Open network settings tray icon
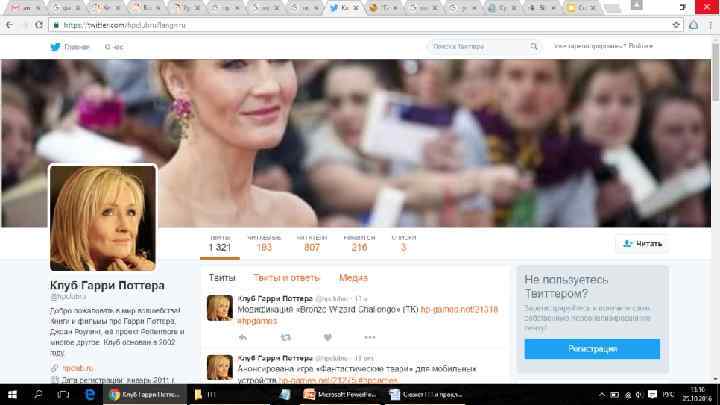 point(628,395)
